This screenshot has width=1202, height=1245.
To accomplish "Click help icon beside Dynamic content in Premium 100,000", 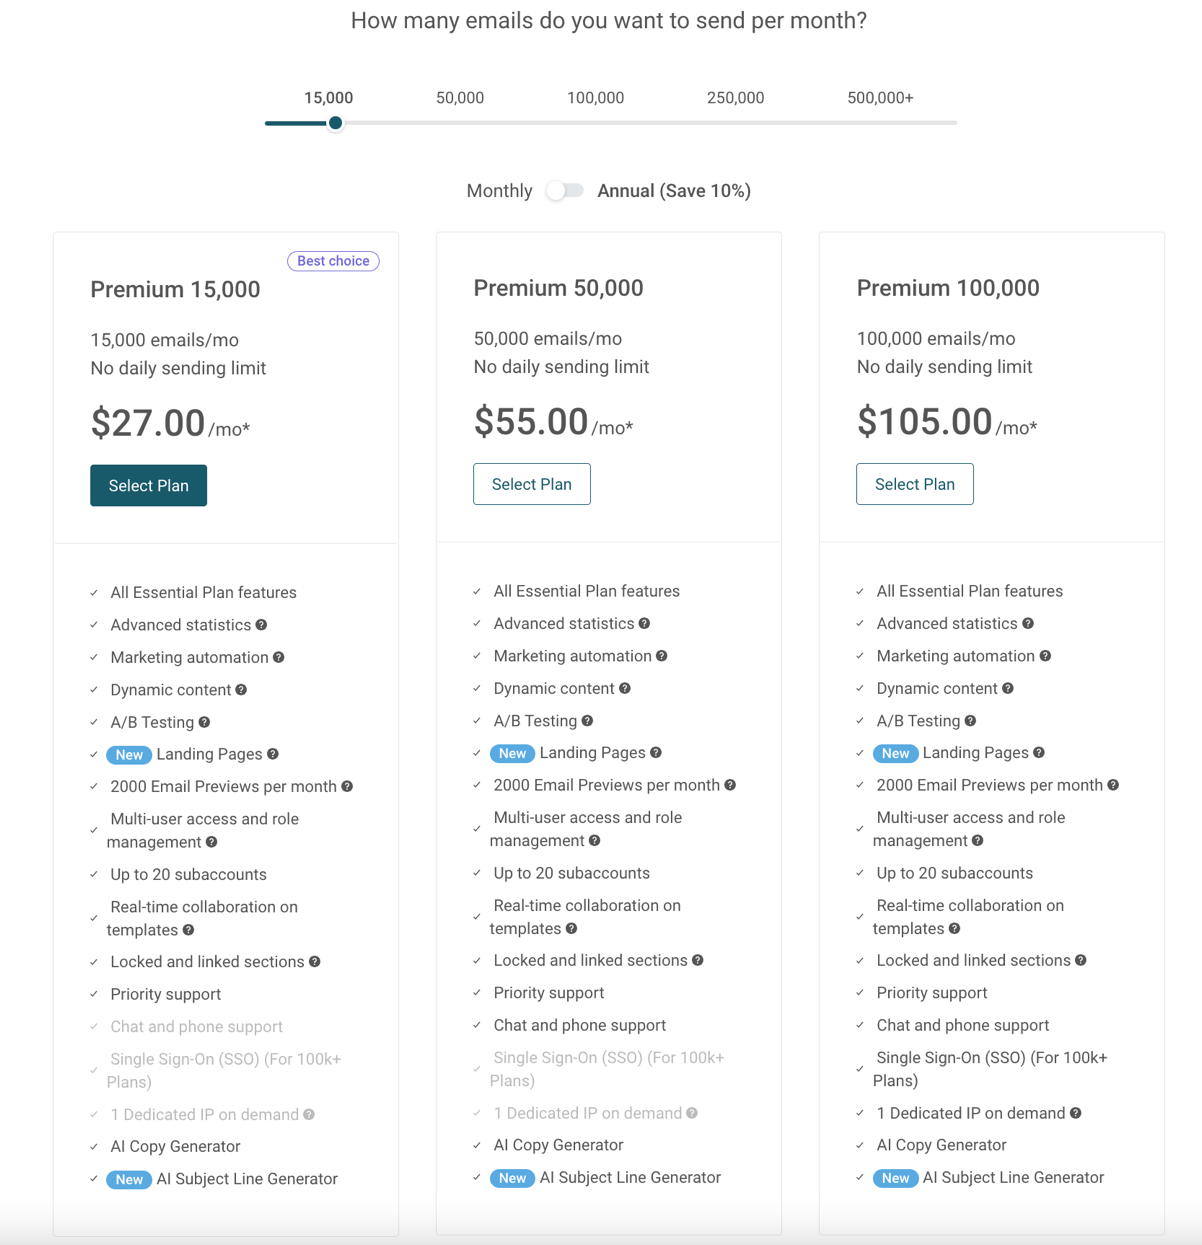I will [x=1008, y=688].
